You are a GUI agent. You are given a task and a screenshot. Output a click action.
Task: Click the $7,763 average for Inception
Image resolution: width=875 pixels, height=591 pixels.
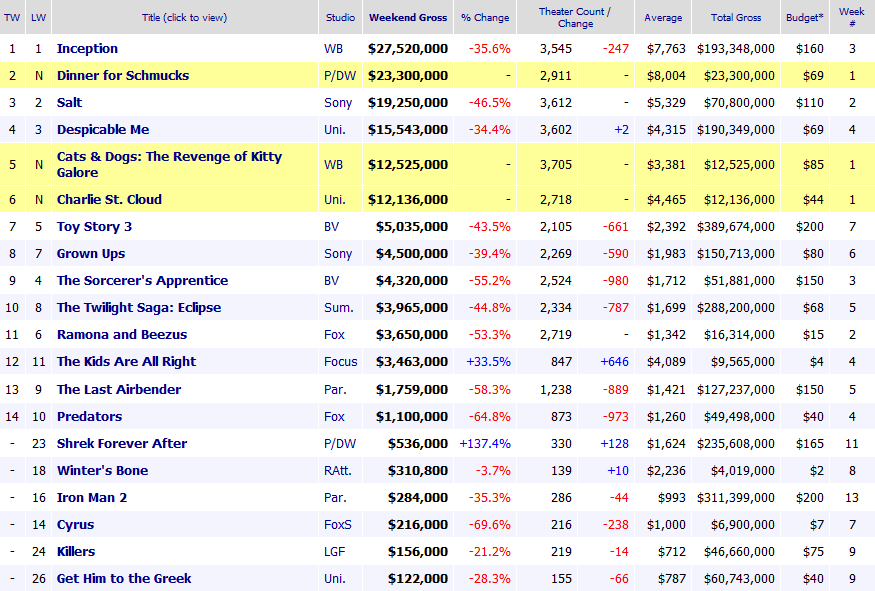[666, 49]
